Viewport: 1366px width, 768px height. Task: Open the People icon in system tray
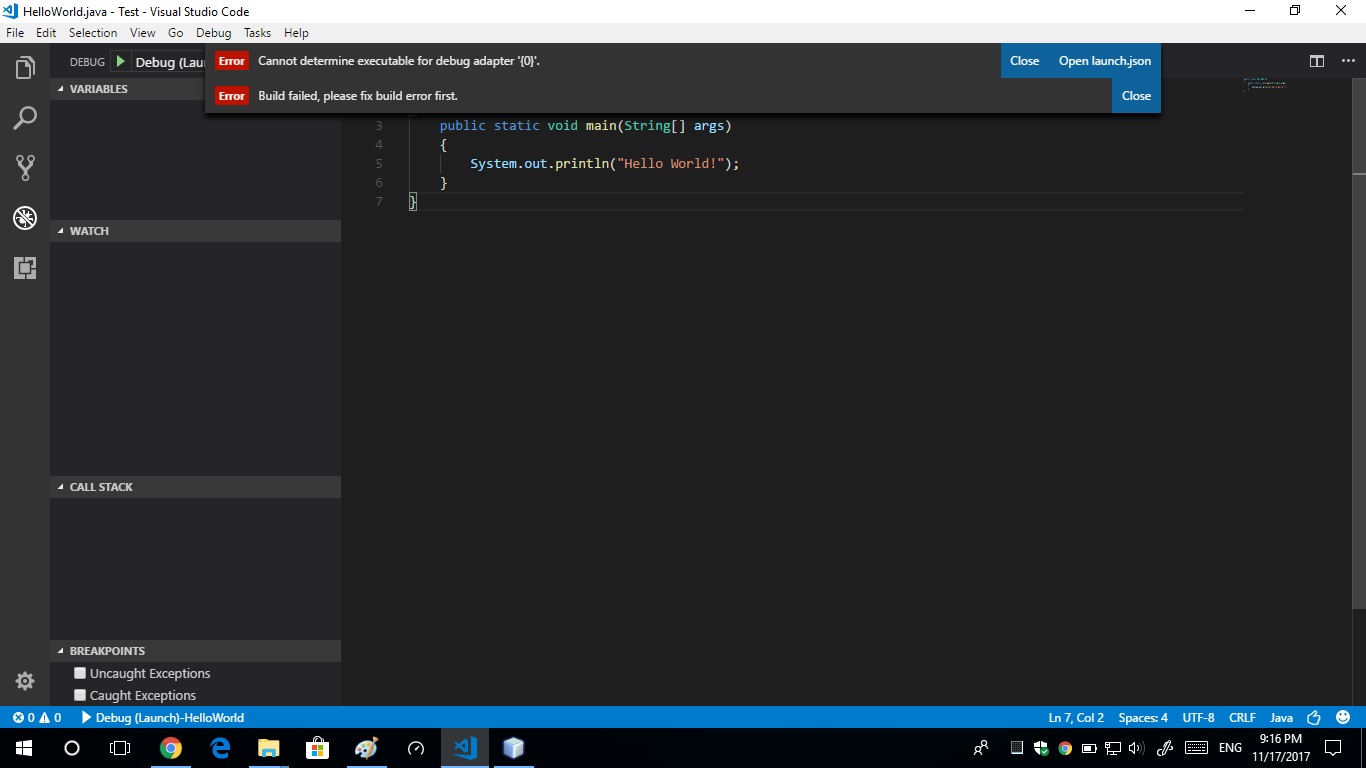[x=981, y=748]
